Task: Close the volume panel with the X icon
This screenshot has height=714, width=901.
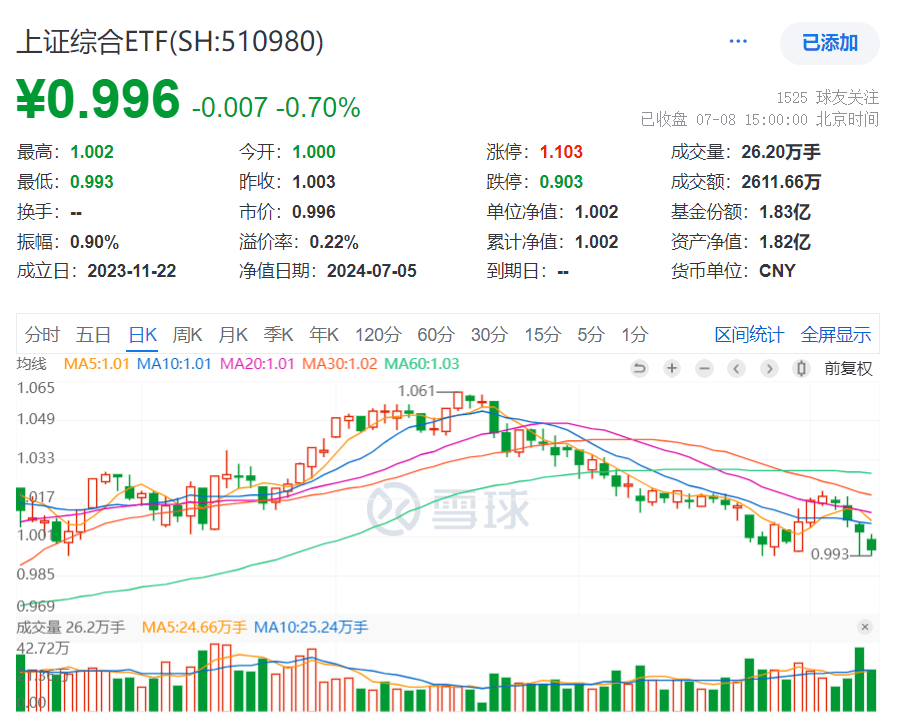Action: pos(865,627)
